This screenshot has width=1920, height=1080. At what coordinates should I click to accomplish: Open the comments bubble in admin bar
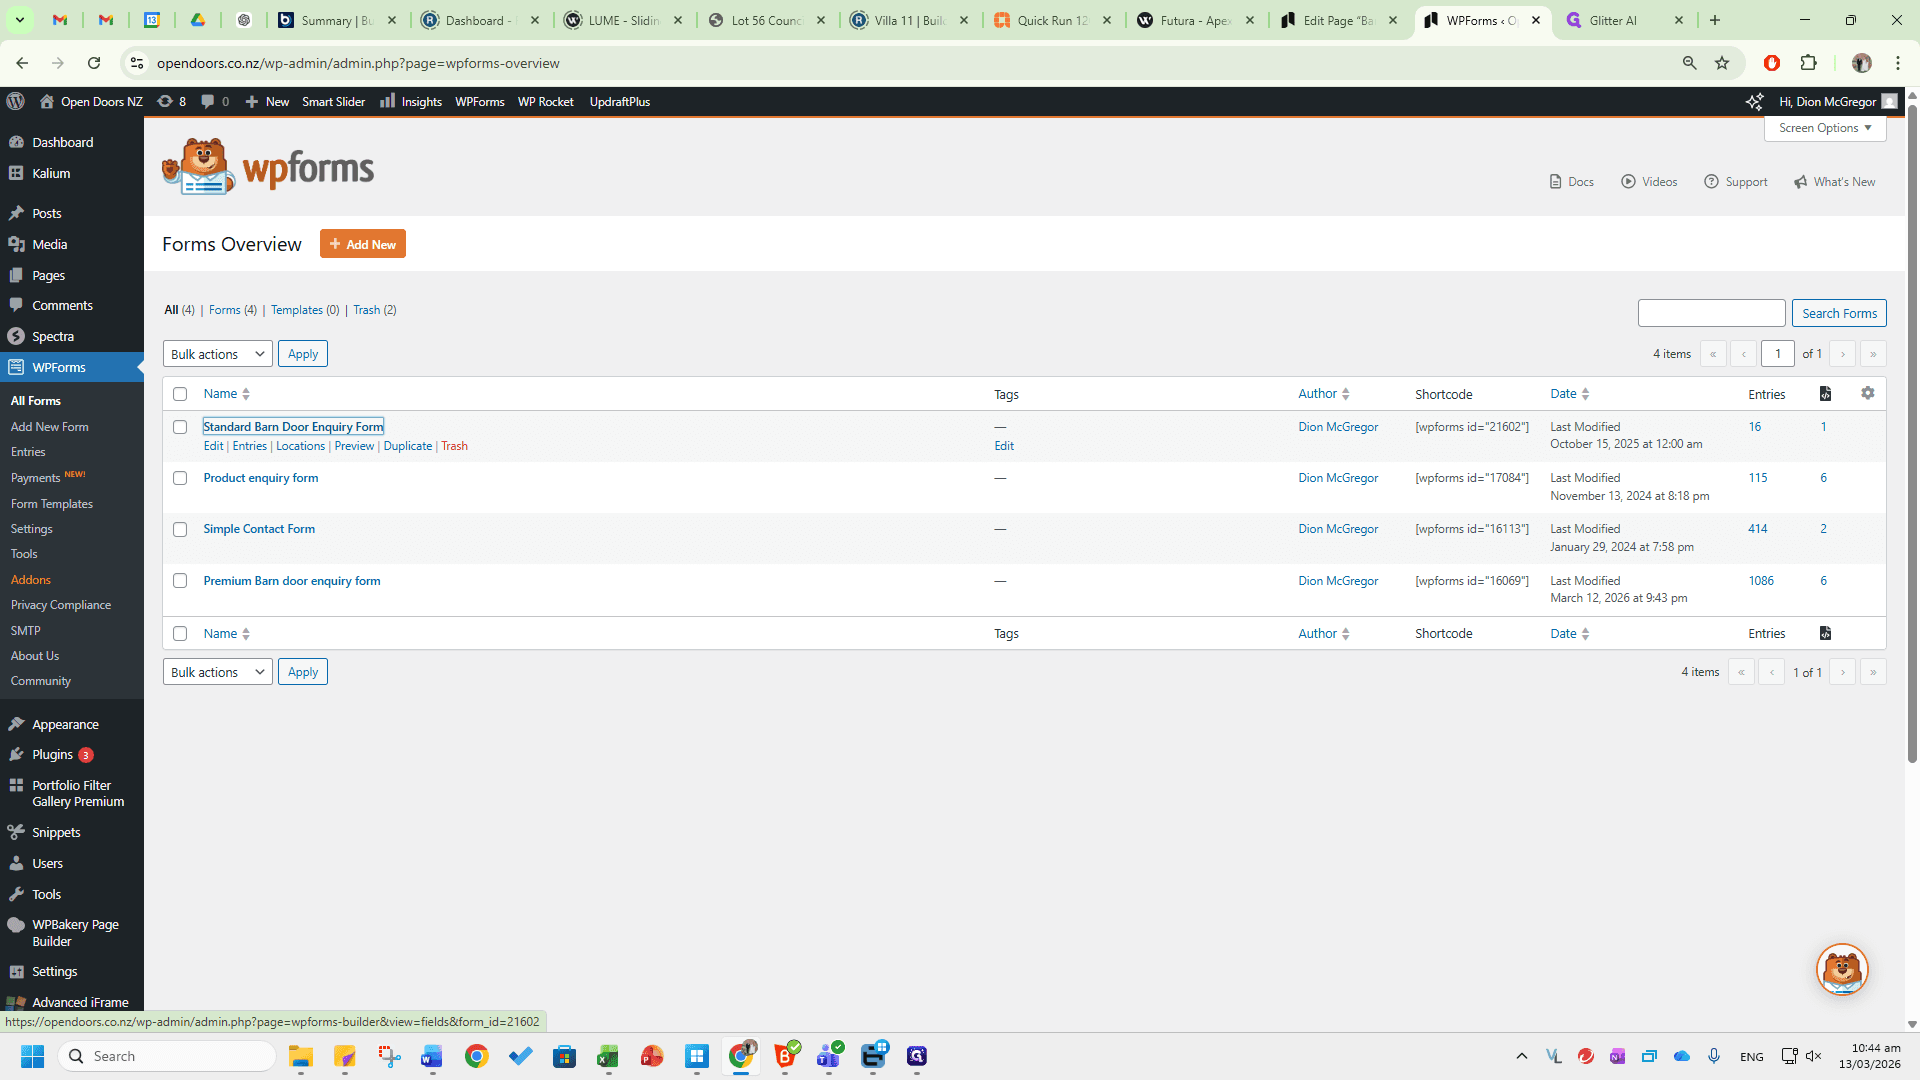(x=215, y=101)
